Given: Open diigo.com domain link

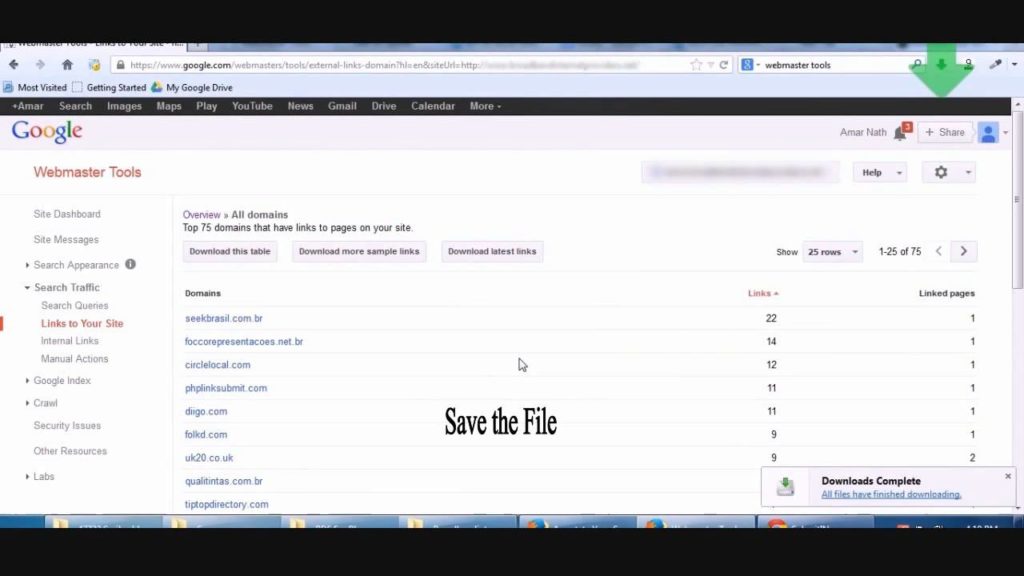Looking at the screenshot, I should (x=206, y=411).
